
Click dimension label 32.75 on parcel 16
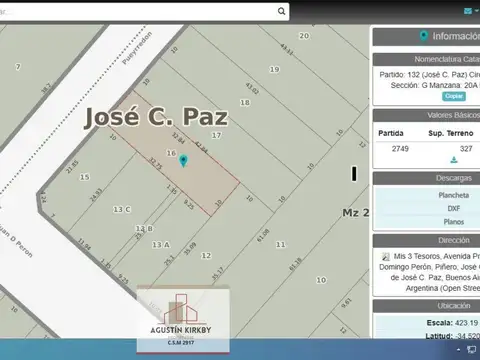[156, 163]
